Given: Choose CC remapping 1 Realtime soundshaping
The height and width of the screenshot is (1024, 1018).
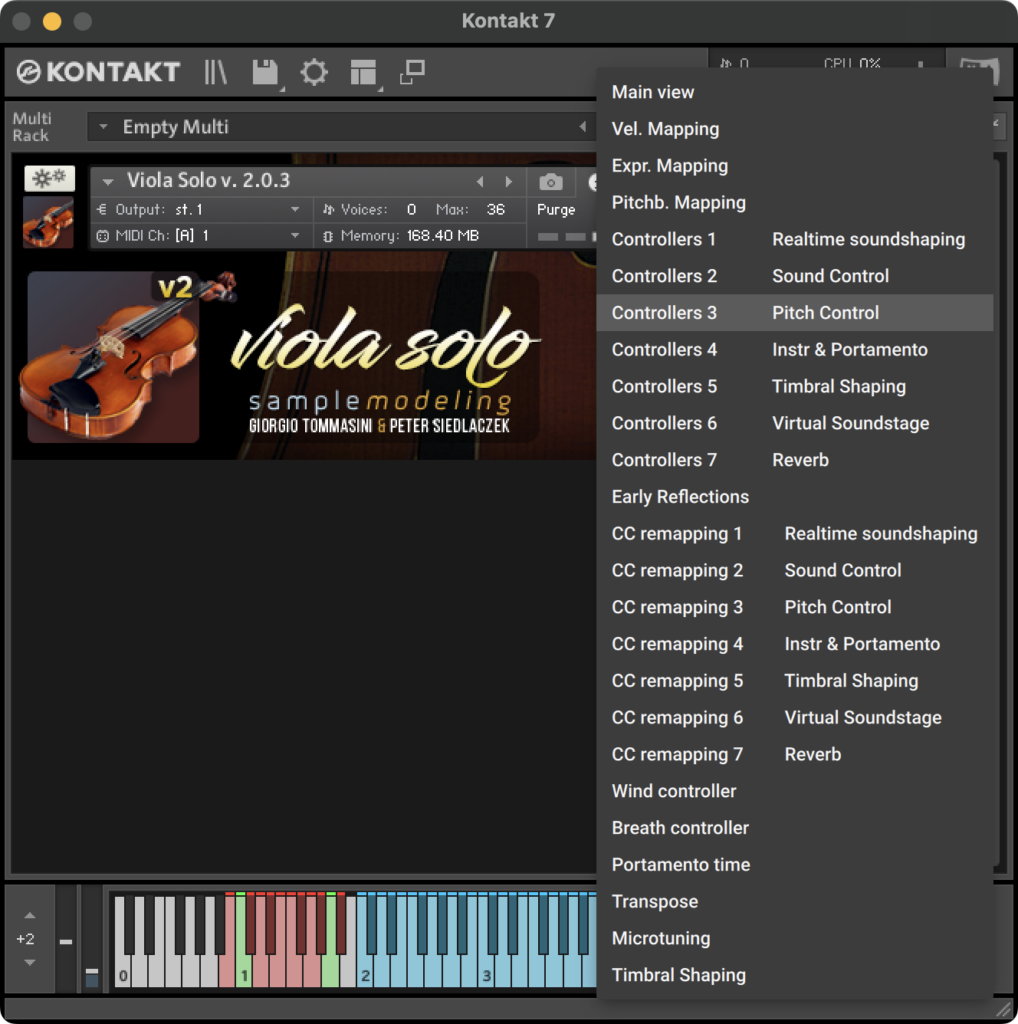Looking at the screenshot, I should [x=795, y=534].
